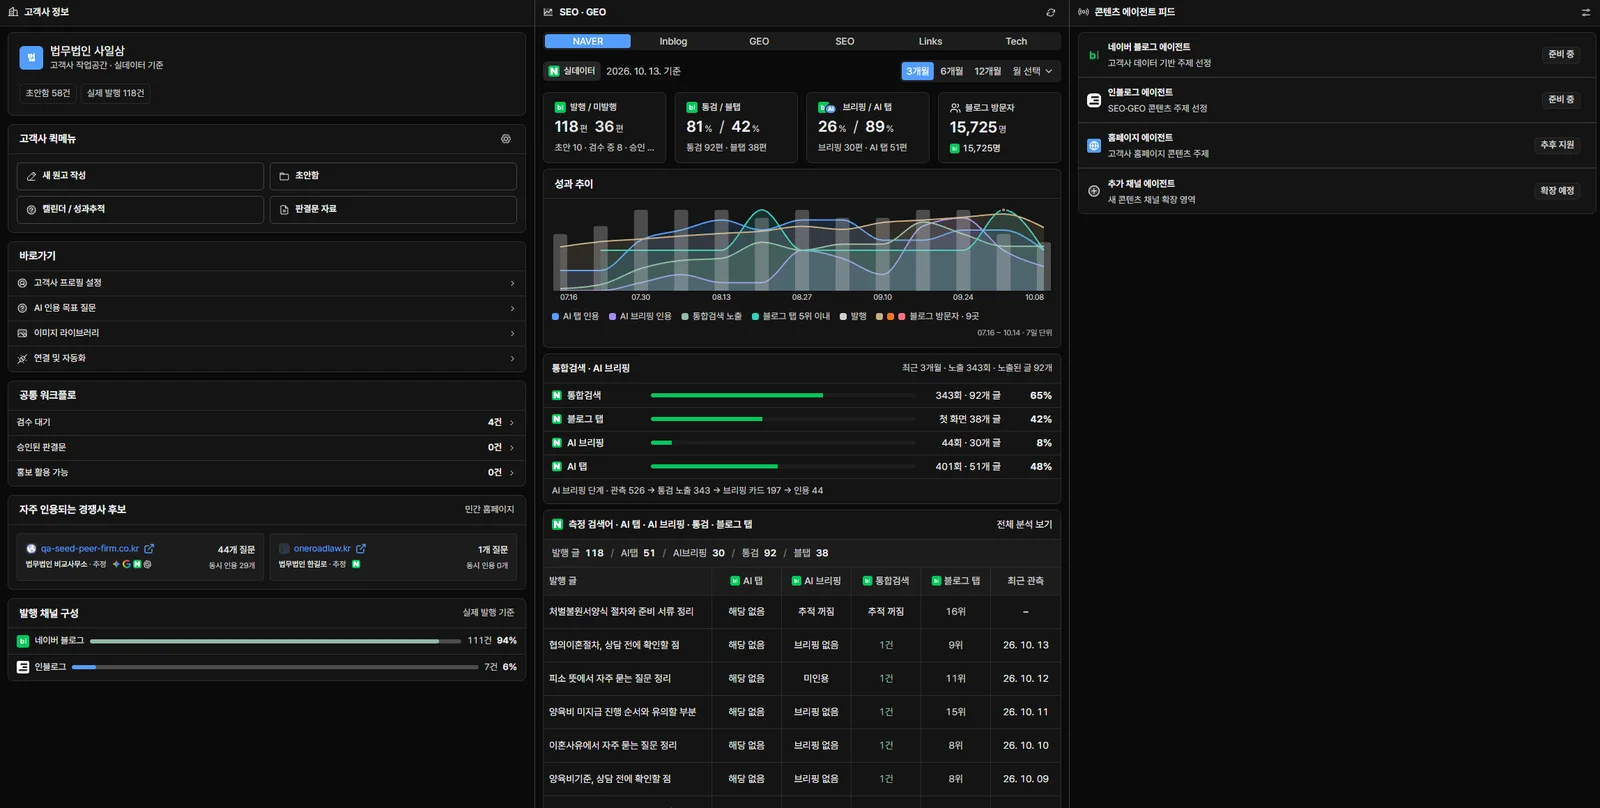The width and height of the screenshot is (1600, 808).
Task: Click the refresh icon in the SEO · GEO header
Action: click(x=1050, y=13)
